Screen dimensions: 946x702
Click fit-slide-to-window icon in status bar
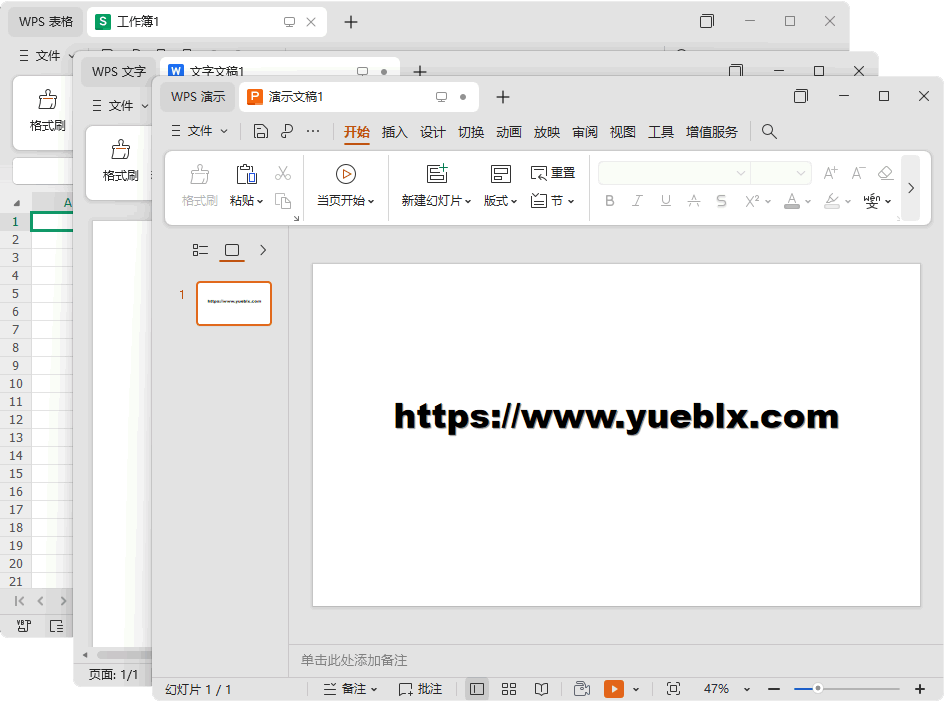(673, 689)
